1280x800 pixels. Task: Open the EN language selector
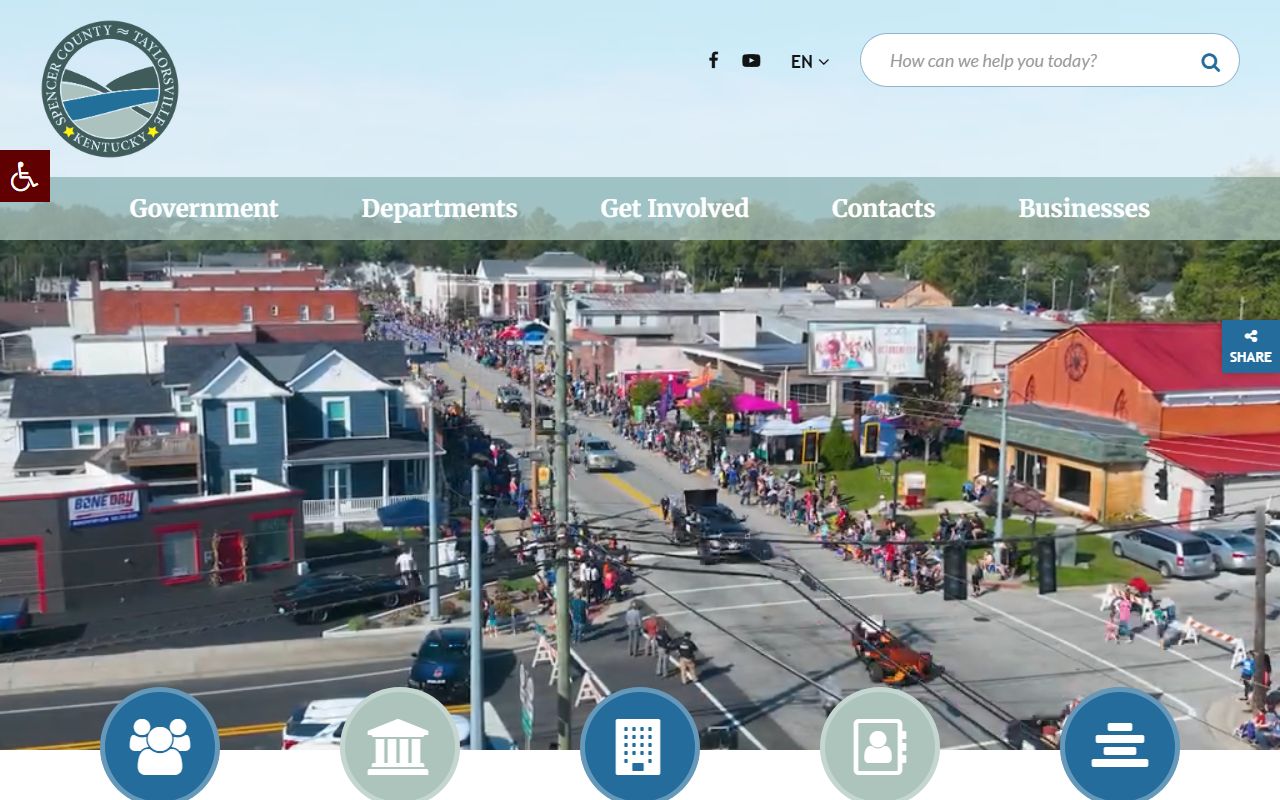pyautogui.click(x=802, y=62)
